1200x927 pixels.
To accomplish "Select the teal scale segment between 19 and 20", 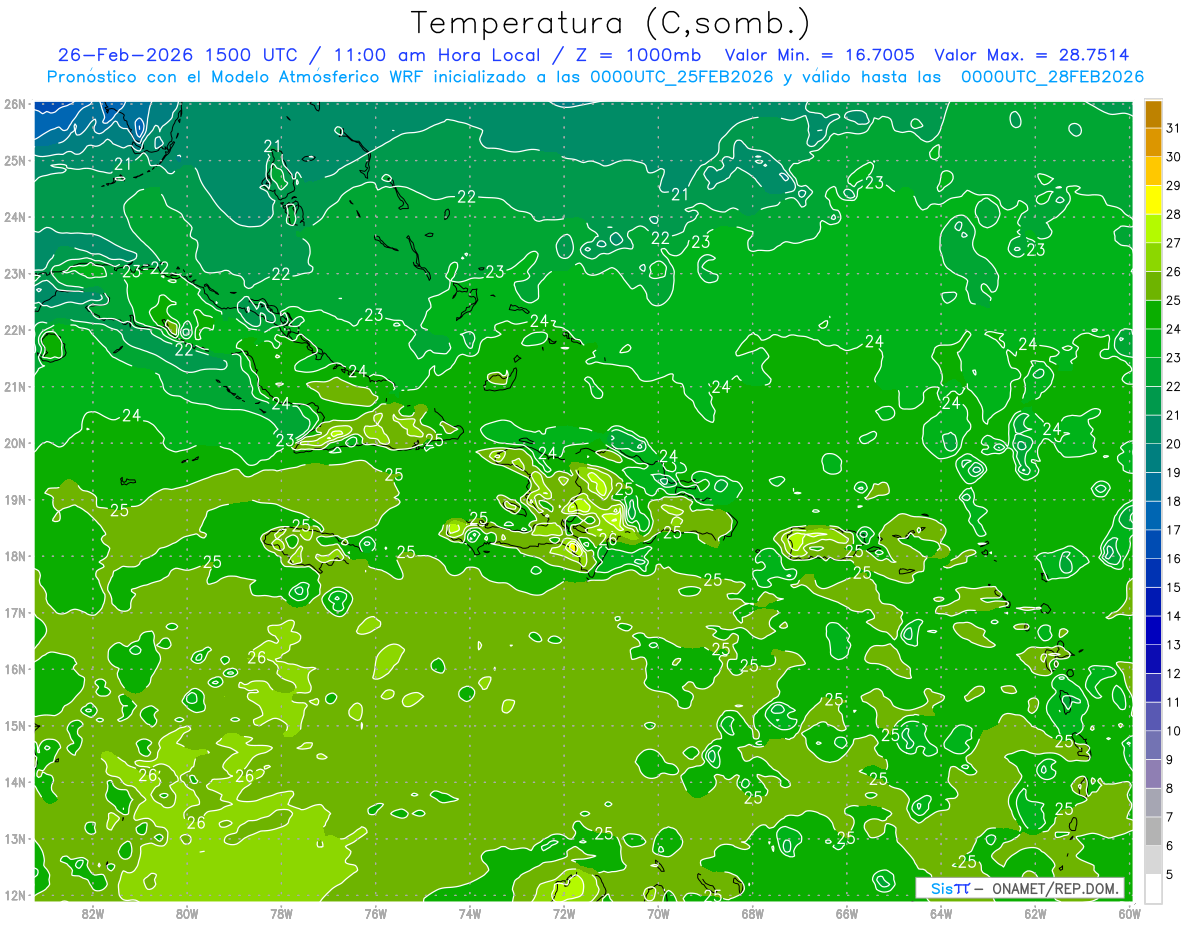I will tap(1154, 458).
